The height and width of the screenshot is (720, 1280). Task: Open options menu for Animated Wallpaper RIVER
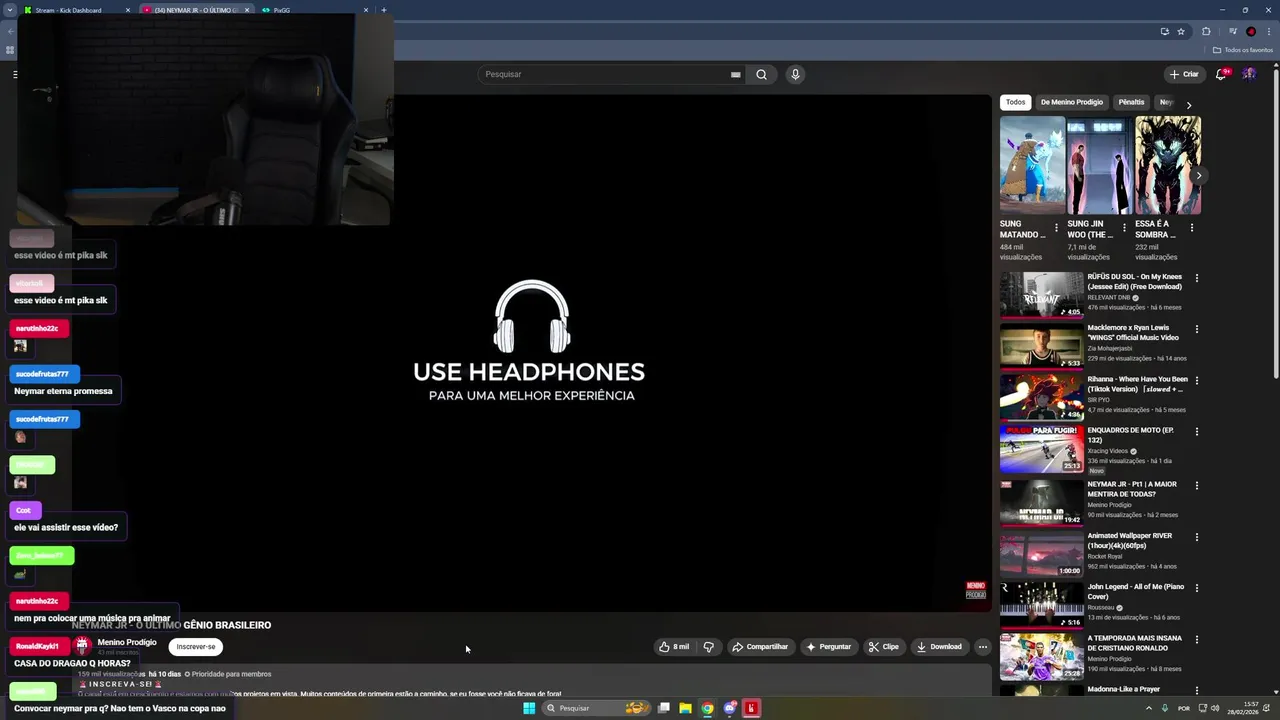[x=1197, y=537]
